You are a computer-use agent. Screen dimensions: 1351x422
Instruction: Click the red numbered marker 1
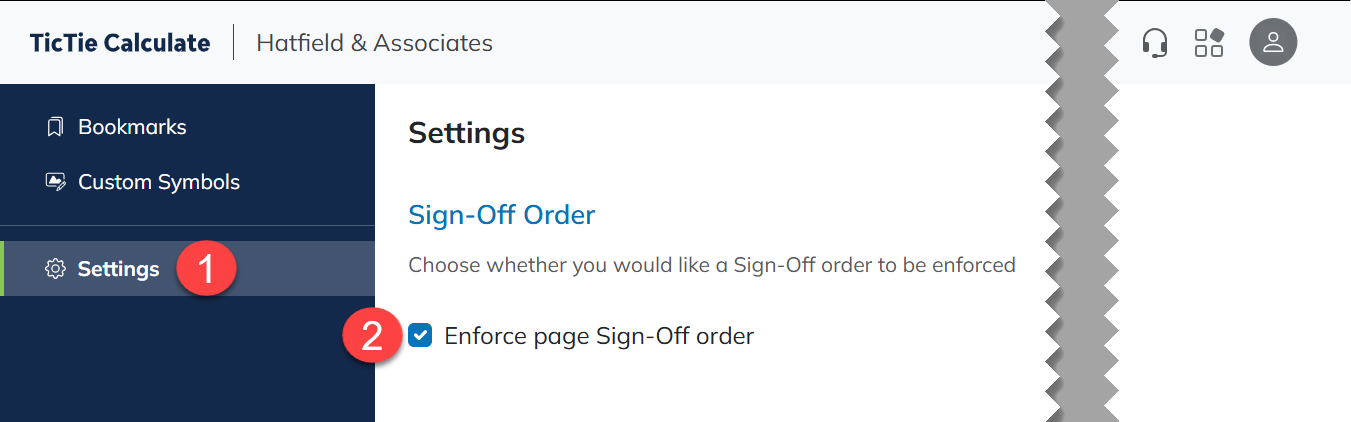(x=206, y=269)
